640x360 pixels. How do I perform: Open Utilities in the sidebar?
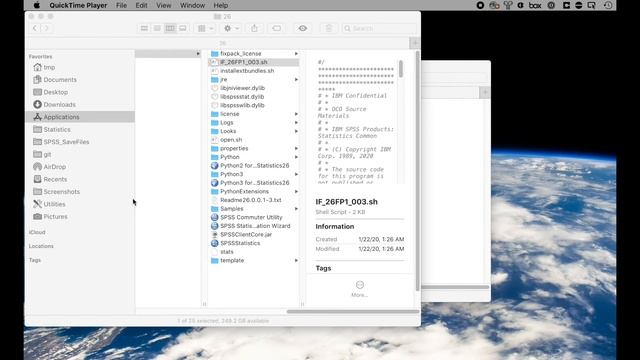[54, 204]
